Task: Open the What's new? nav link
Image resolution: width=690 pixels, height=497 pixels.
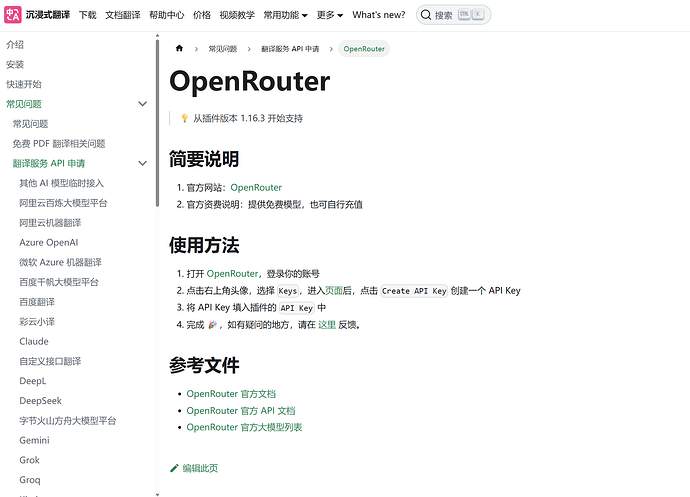Action: [379, 15]
